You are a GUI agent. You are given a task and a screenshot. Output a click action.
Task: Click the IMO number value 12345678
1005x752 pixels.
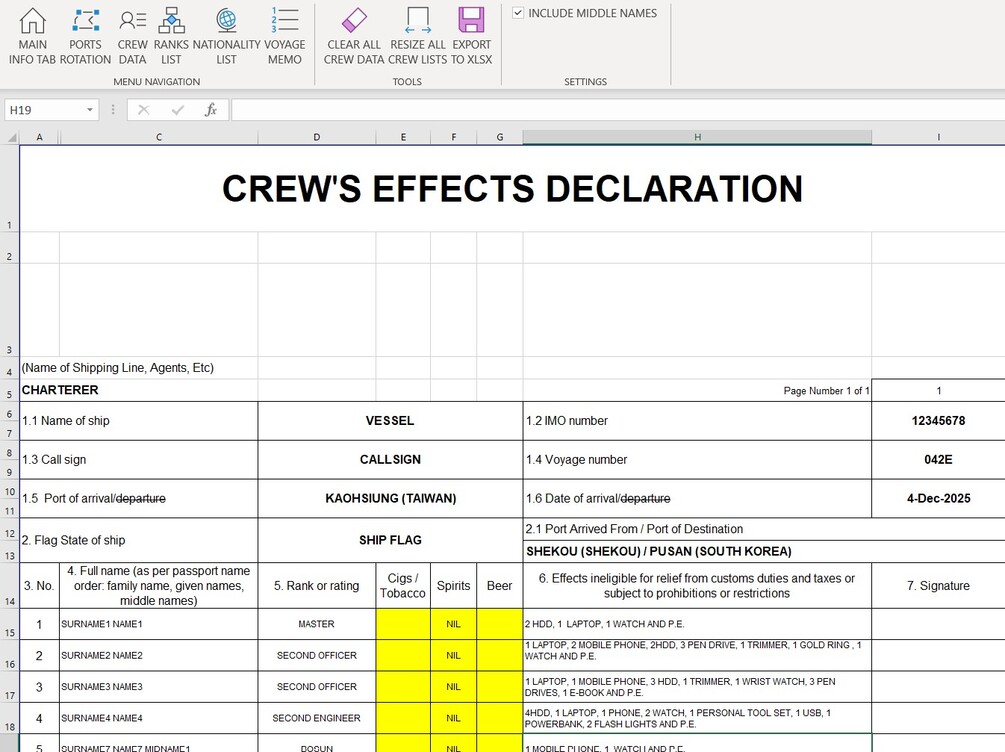pyautogui.click(x=938, y=421)
